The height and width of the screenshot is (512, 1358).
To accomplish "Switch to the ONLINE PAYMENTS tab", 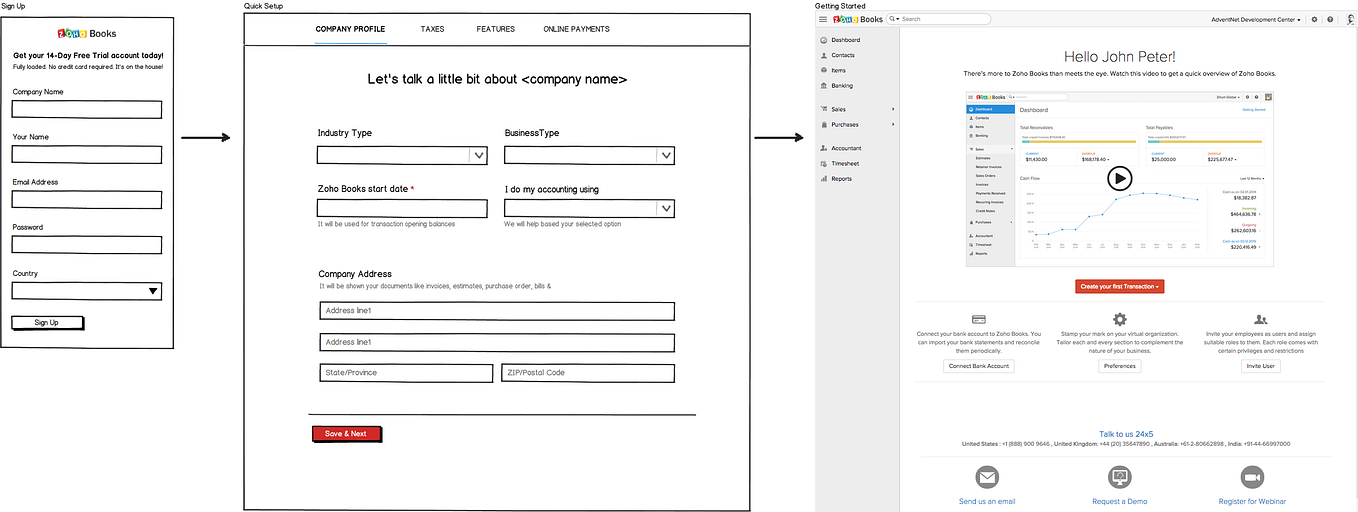I will pos(576,29).
